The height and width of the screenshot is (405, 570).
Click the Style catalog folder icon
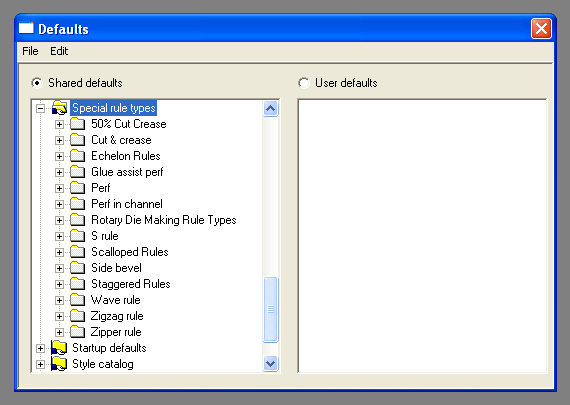pyautogui.click(x=59, y=364)
